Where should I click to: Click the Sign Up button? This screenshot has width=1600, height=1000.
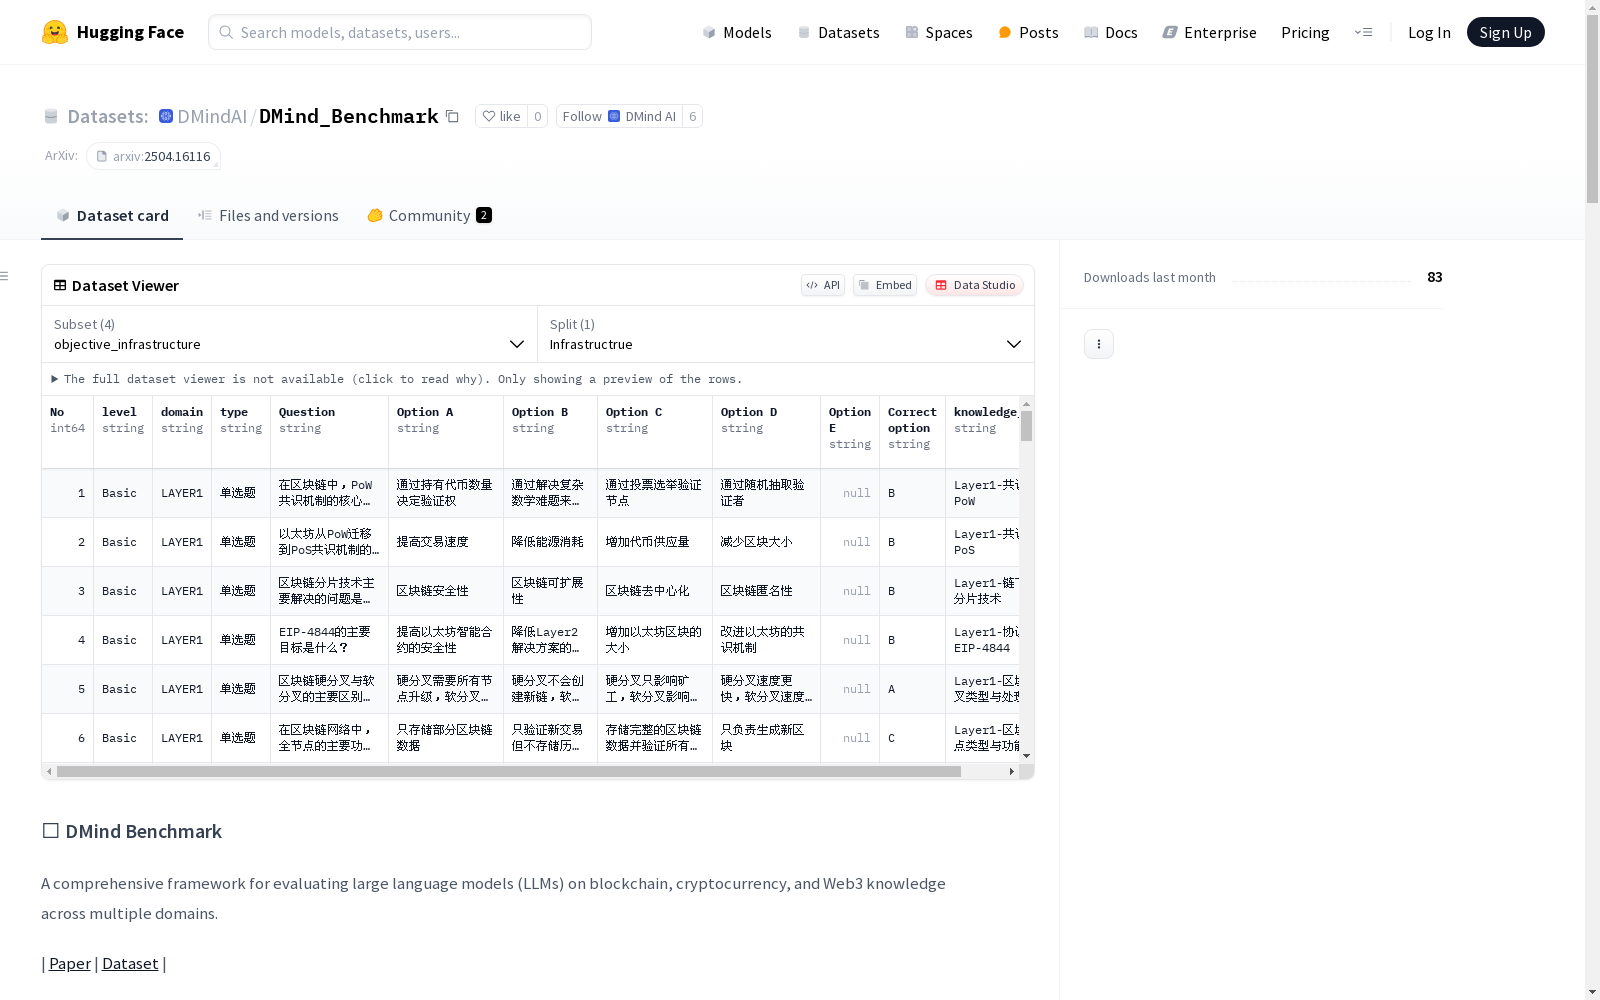pyautogui.click(x=1505, y=32)
